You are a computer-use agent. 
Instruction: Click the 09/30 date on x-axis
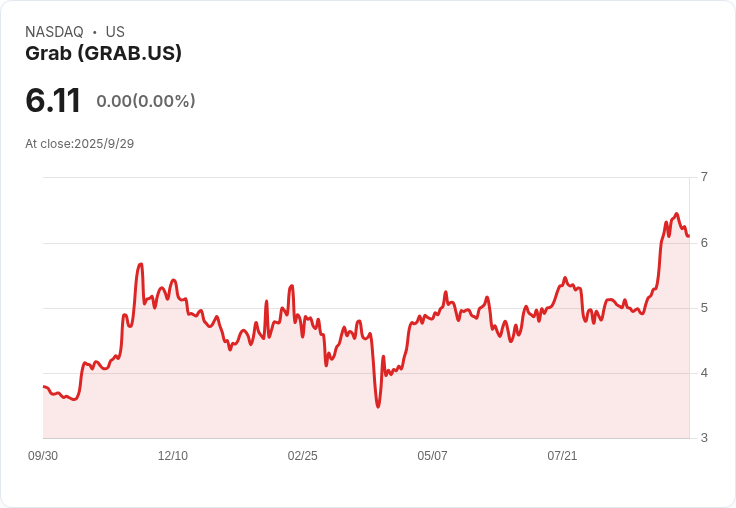(43, 456)
